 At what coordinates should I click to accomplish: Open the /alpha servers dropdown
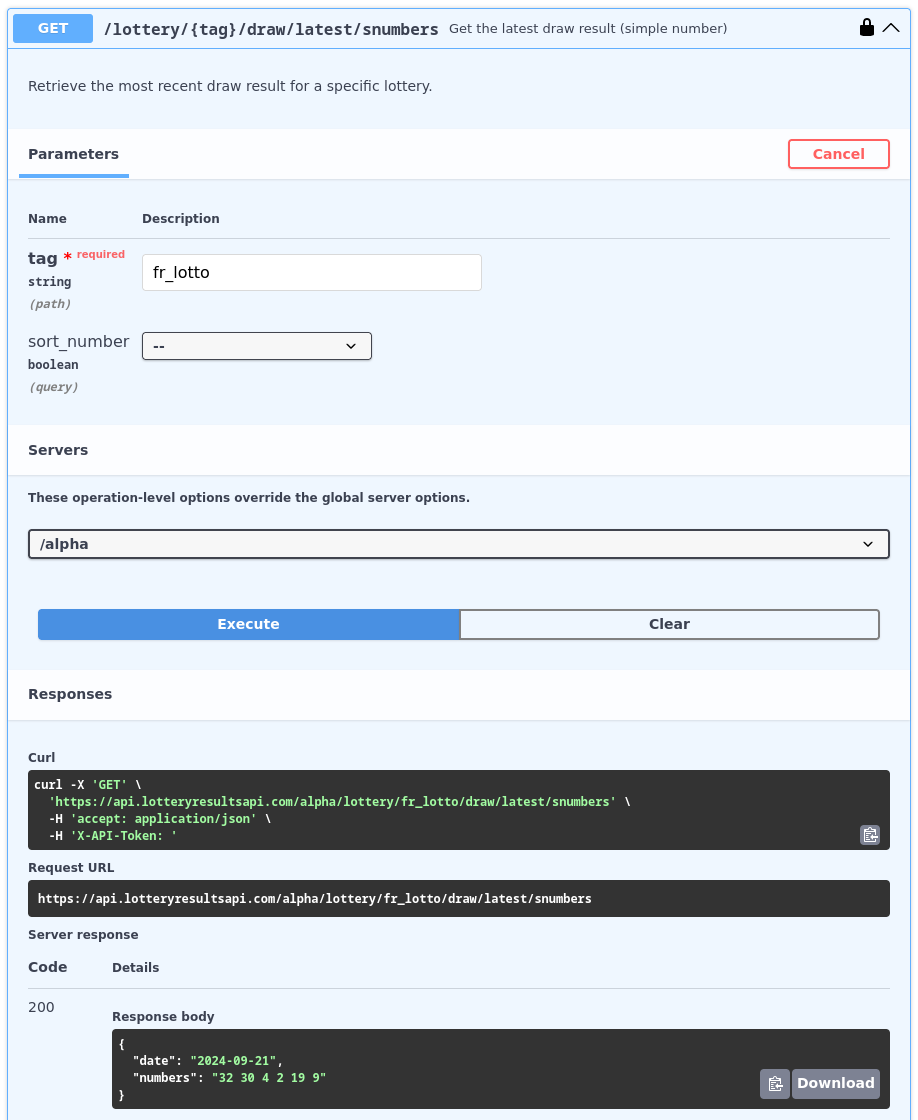(x=458, y=544)
